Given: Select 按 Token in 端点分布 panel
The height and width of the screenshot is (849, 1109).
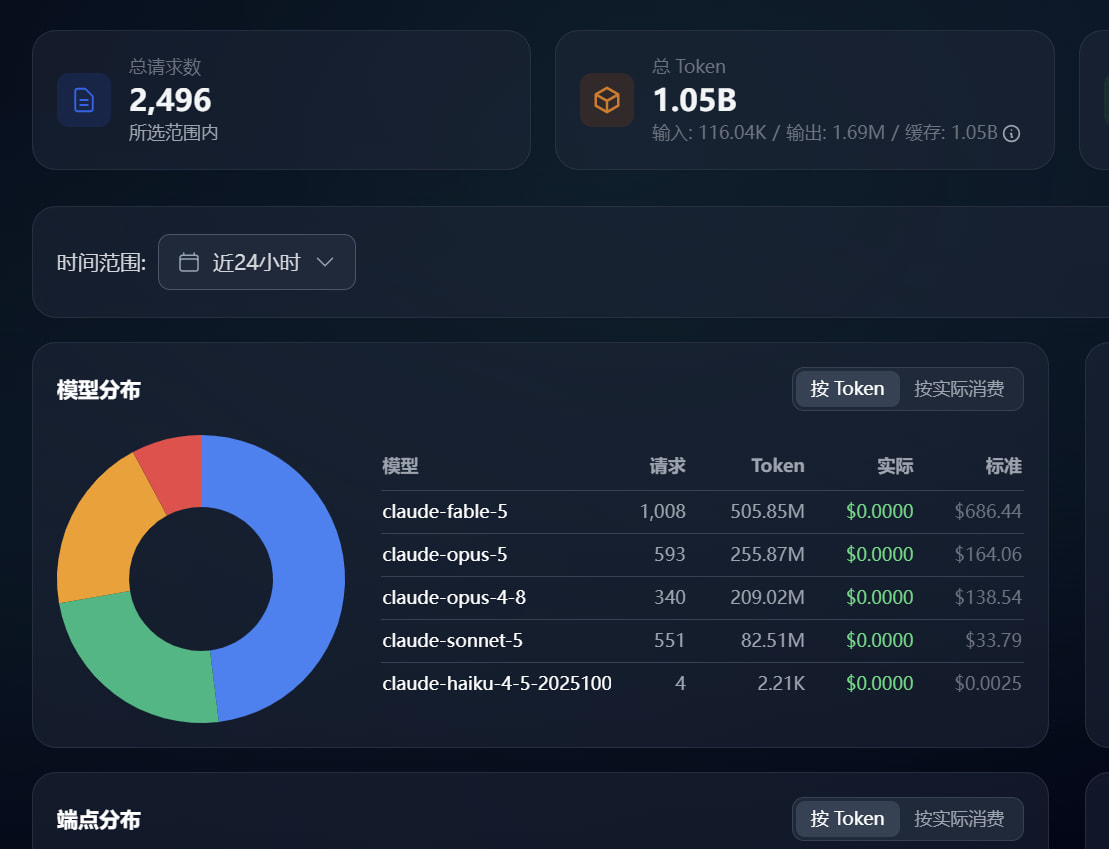Looking at the screenshot, I should (847, 819).
